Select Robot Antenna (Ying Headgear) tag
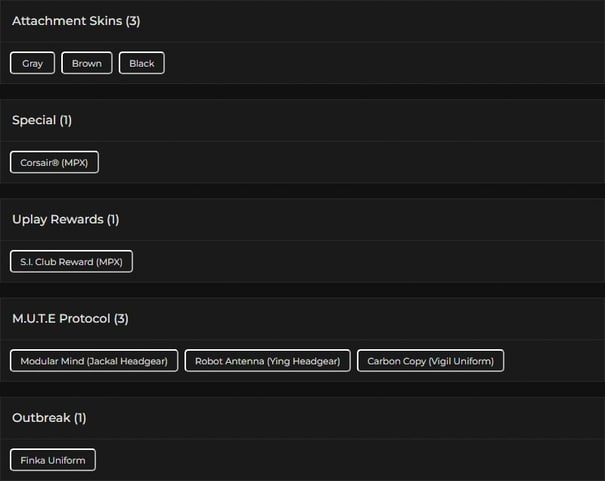605x481 pixels. coord(268,360)
